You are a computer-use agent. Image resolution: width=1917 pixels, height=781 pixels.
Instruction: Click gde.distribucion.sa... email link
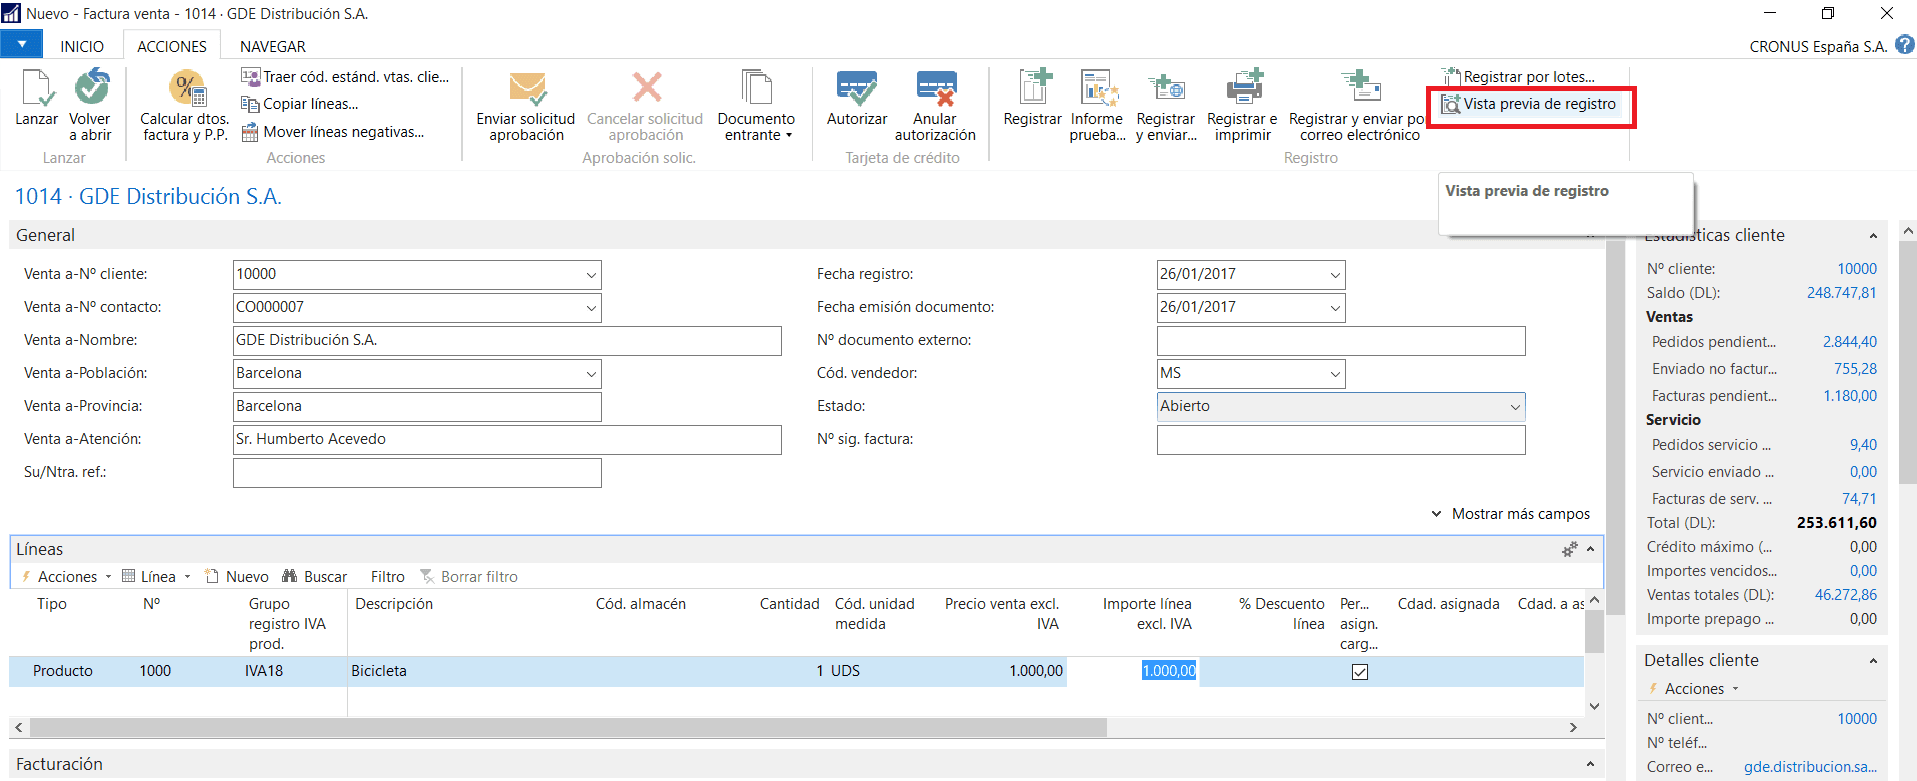(1810, 767)
